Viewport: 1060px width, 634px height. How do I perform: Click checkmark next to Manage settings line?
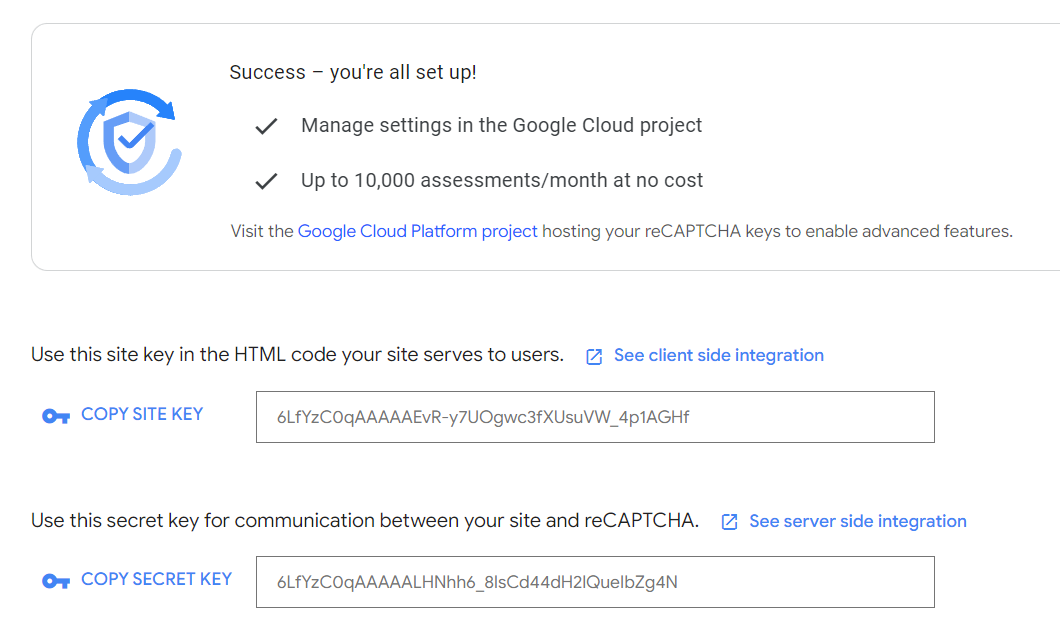click(x=266, y=126)
